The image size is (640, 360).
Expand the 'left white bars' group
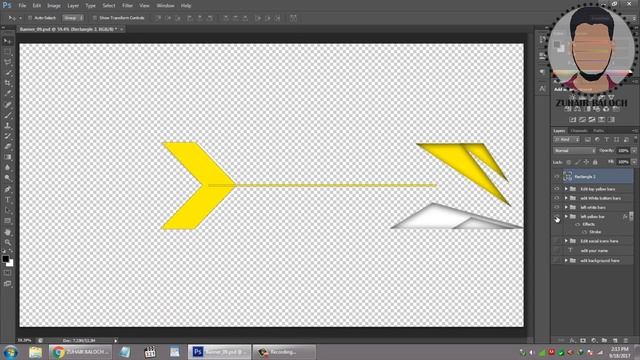pos(566,207)
